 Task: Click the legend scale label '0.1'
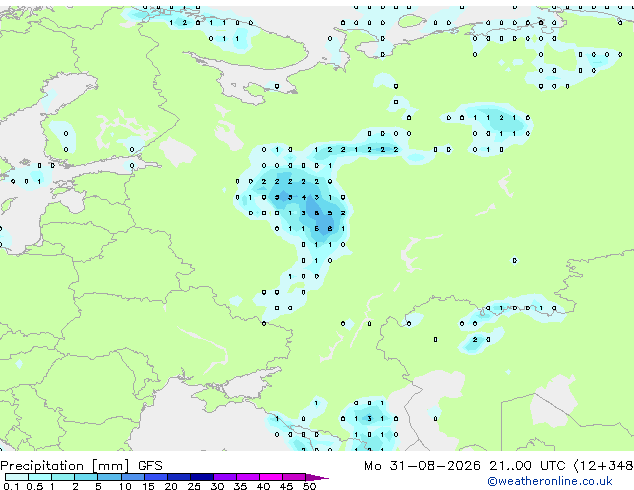pyautogui.click(x=11, y=486)
